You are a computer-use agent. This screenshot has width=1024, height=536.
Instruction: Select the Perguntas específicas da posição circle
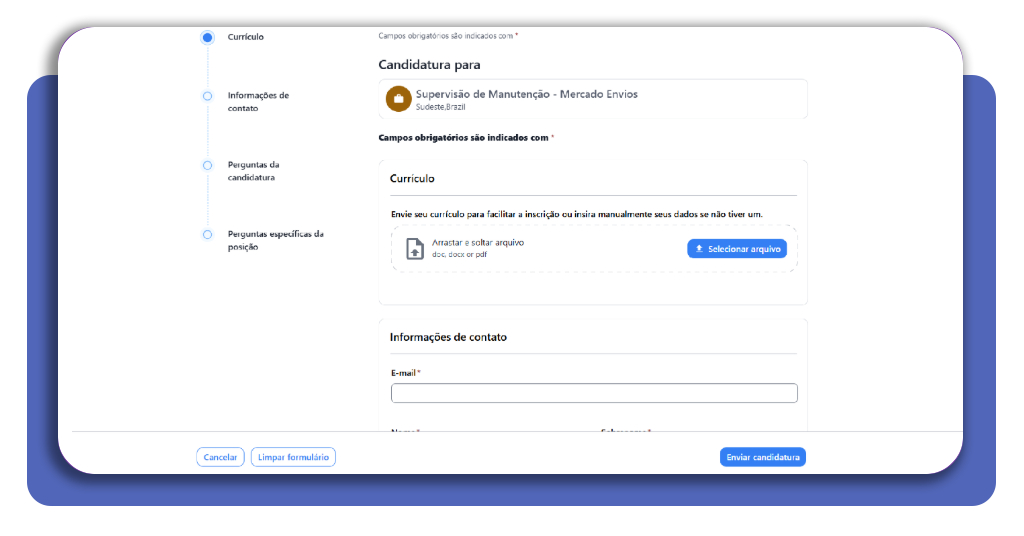pos(207,234)
